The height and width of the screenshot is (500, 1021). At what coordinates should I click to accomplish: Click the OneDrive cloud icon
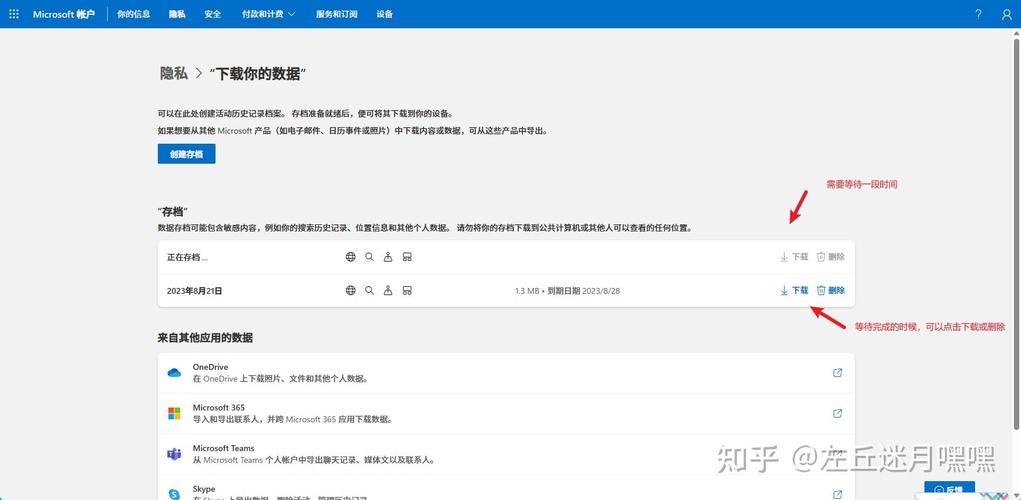(x=174, y=373)
